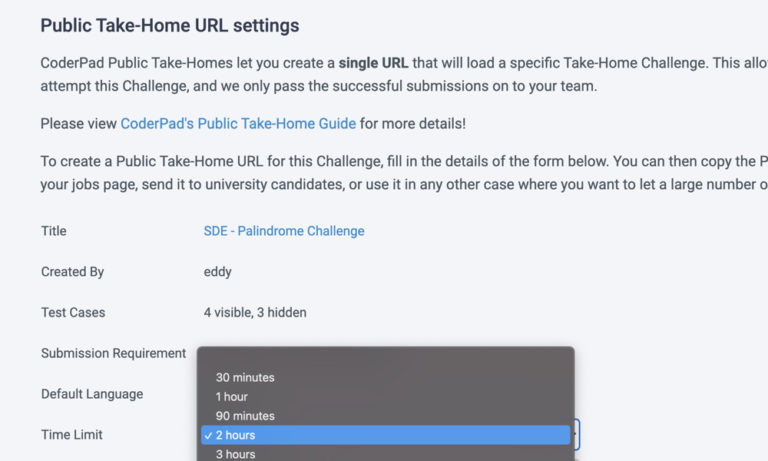Open CoderPad's Public Take-Home Guide link
The width and height of the screenshot is (768, 461).
pos(238,124)
